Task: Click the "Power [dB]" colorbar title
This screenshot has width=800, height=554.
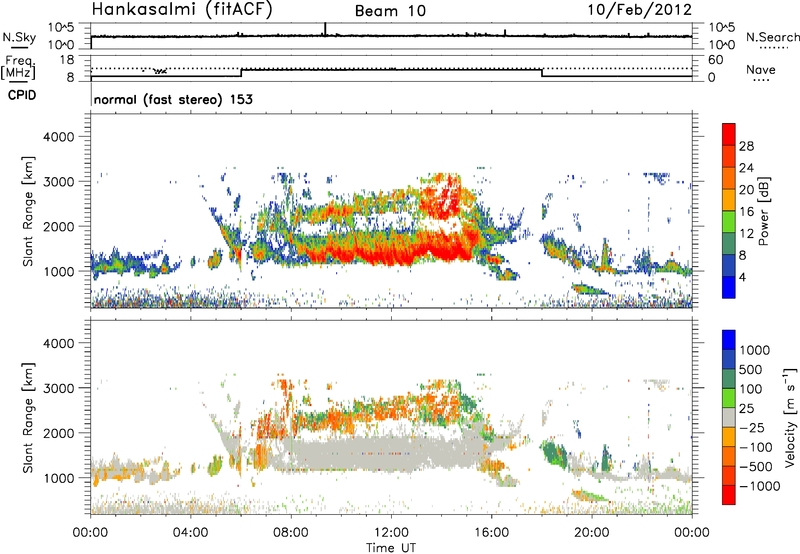Action: coord(763,211)
